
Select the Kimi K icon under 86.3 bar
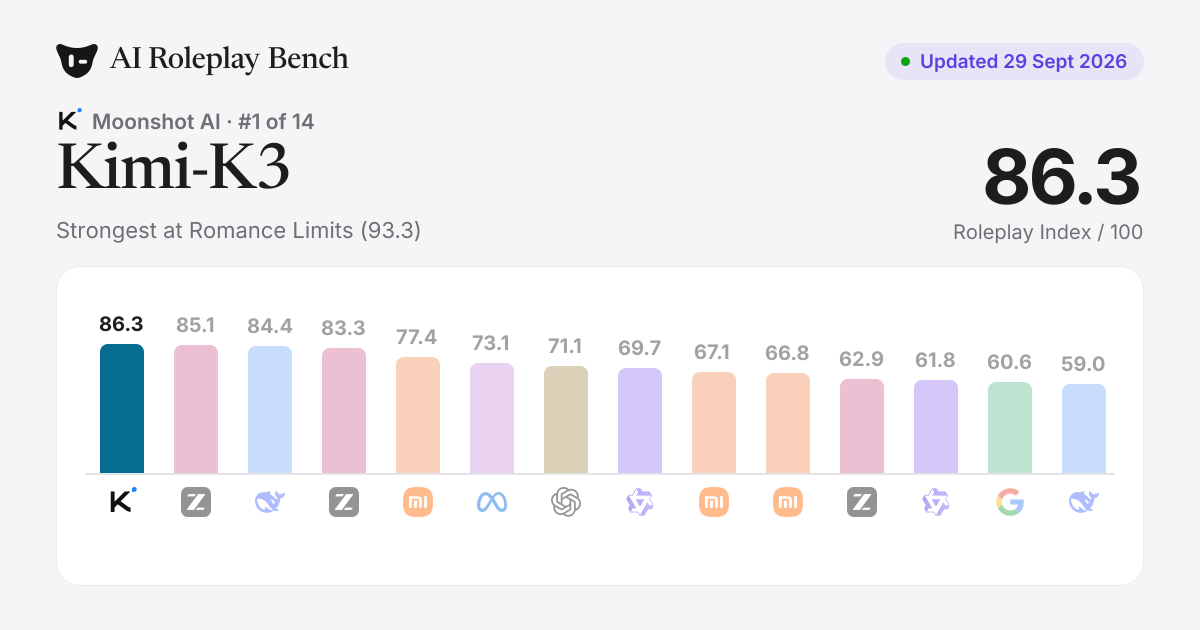click(122, 501)
